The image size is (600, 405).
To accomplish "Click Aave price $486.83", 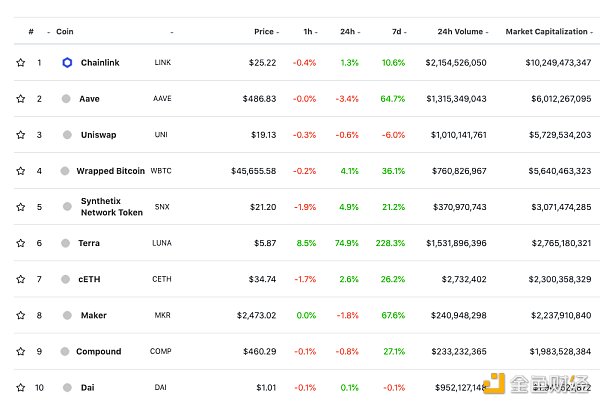I will [259, 99].
